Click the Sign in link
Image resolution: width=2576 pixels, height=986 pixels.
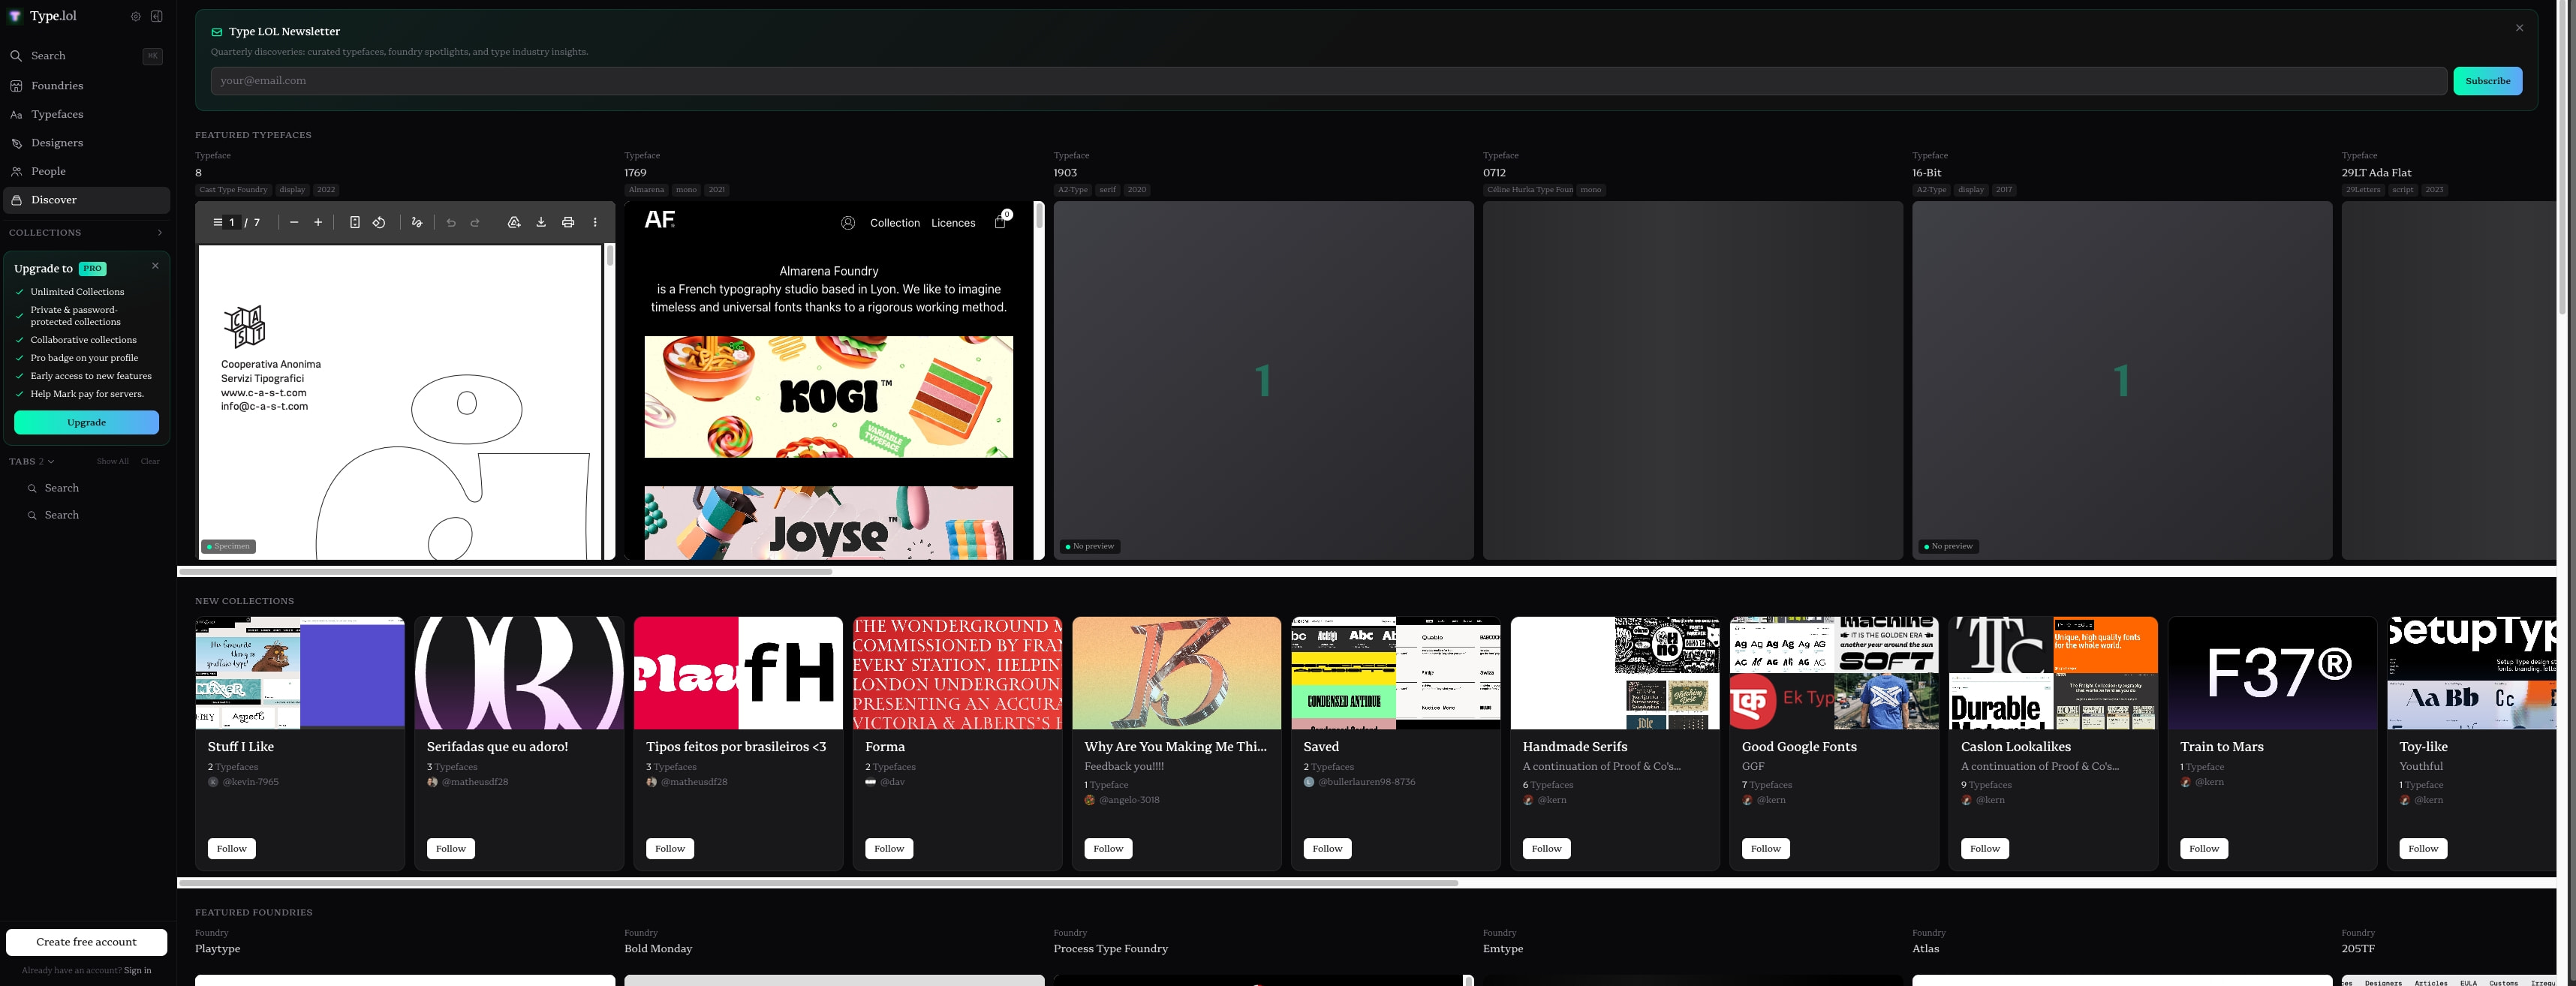[137, 970]
